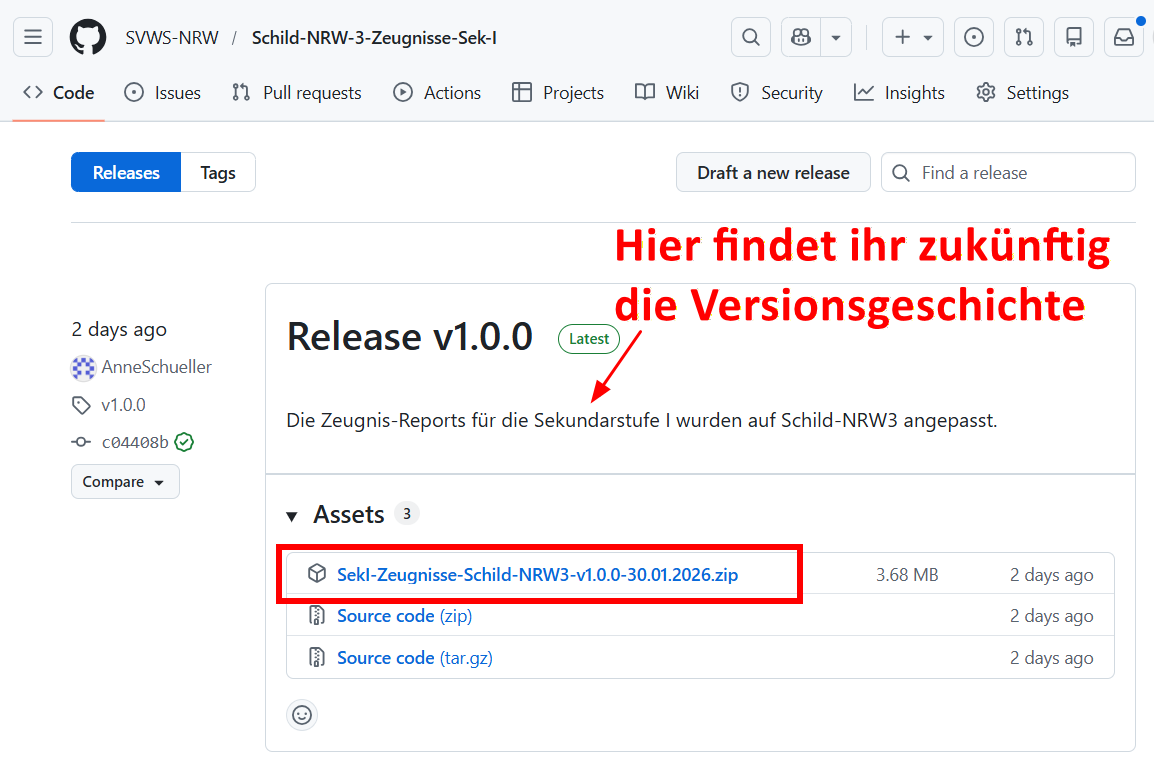Switch the release filter to Tags

218,172
